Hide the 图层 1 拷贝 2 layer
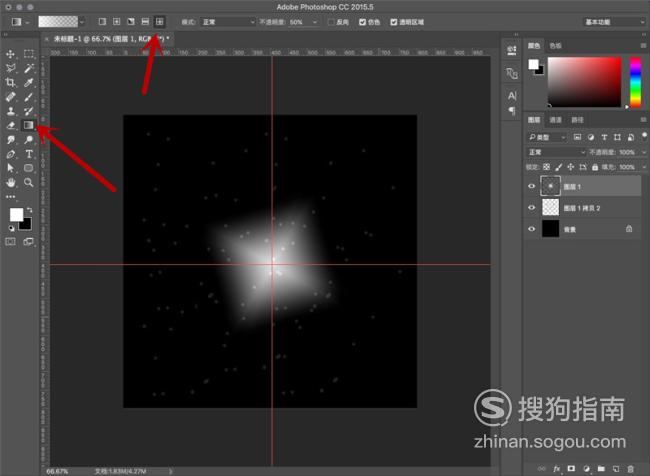This screenshot has width=650, height=476. click(x=531, y=208)
